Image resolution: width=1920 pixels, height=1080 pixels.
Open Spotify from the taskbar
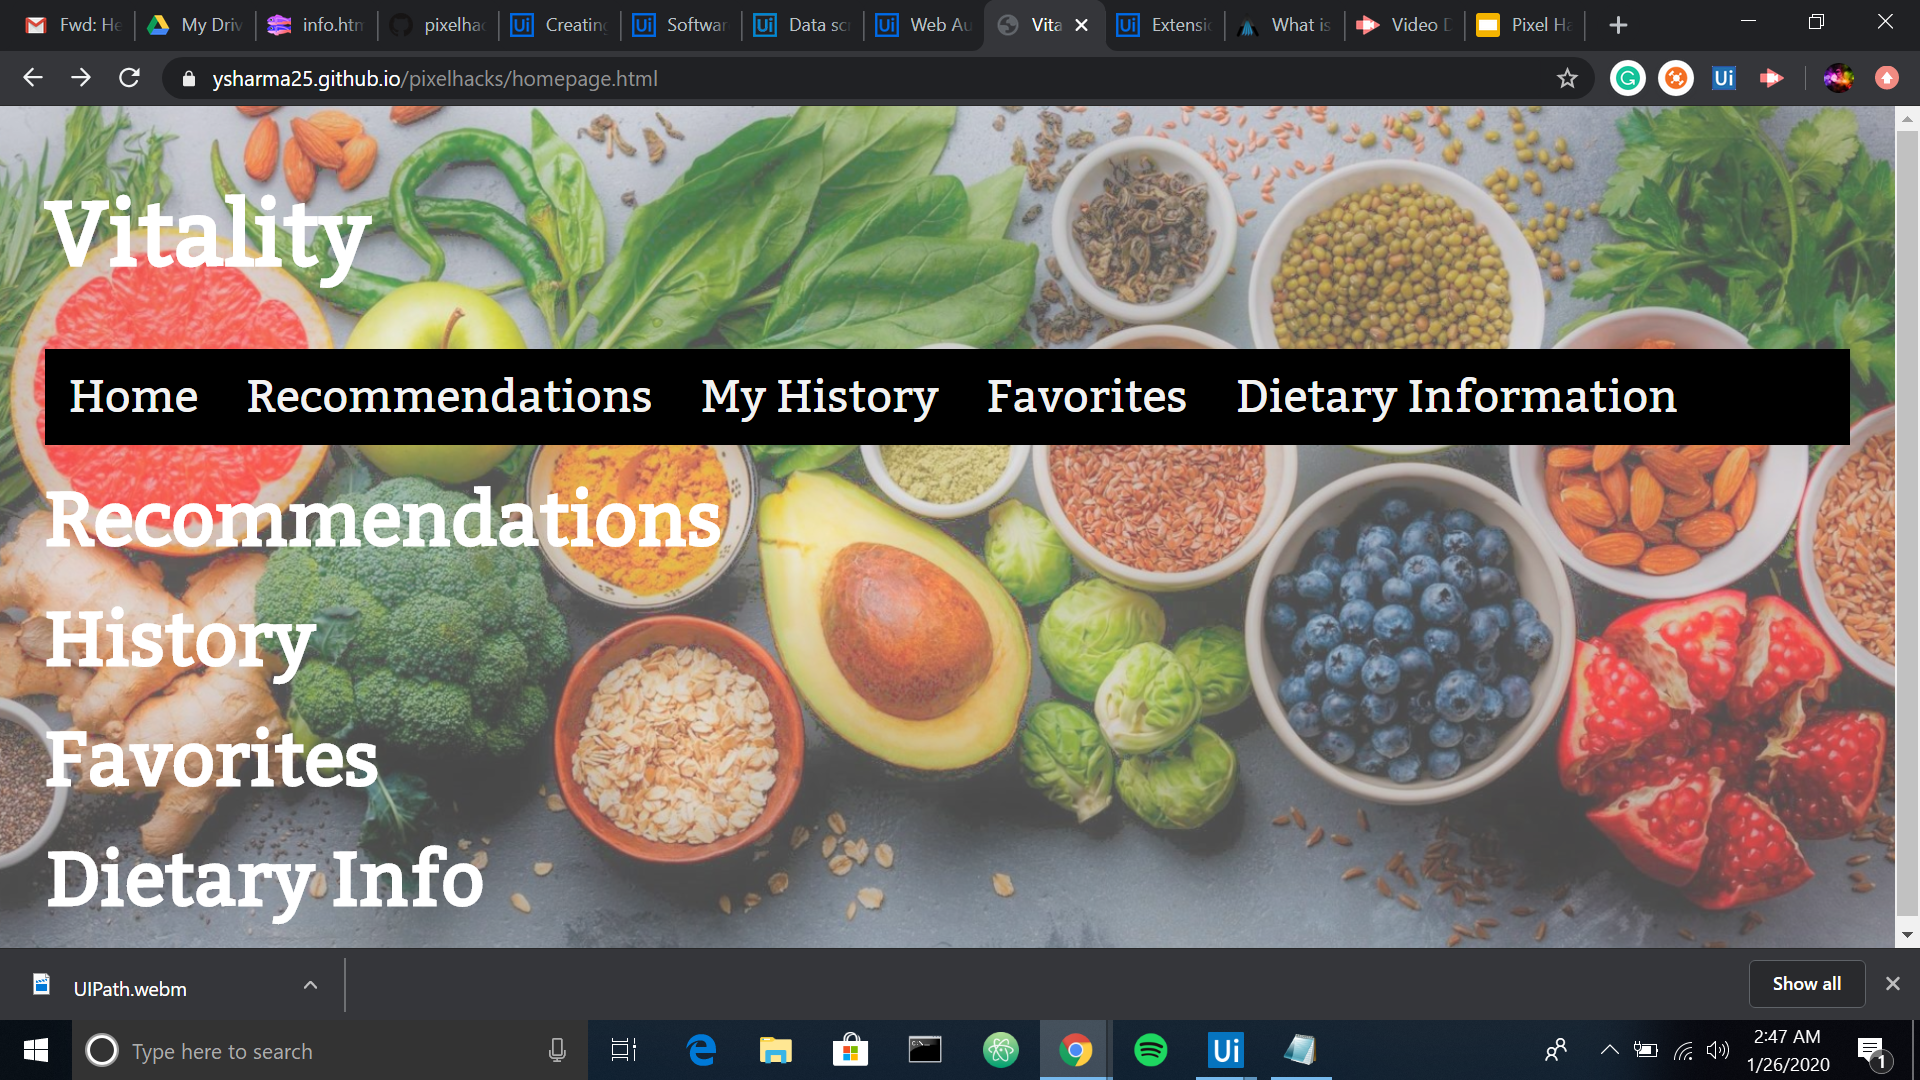[x=1150, y=1050]
